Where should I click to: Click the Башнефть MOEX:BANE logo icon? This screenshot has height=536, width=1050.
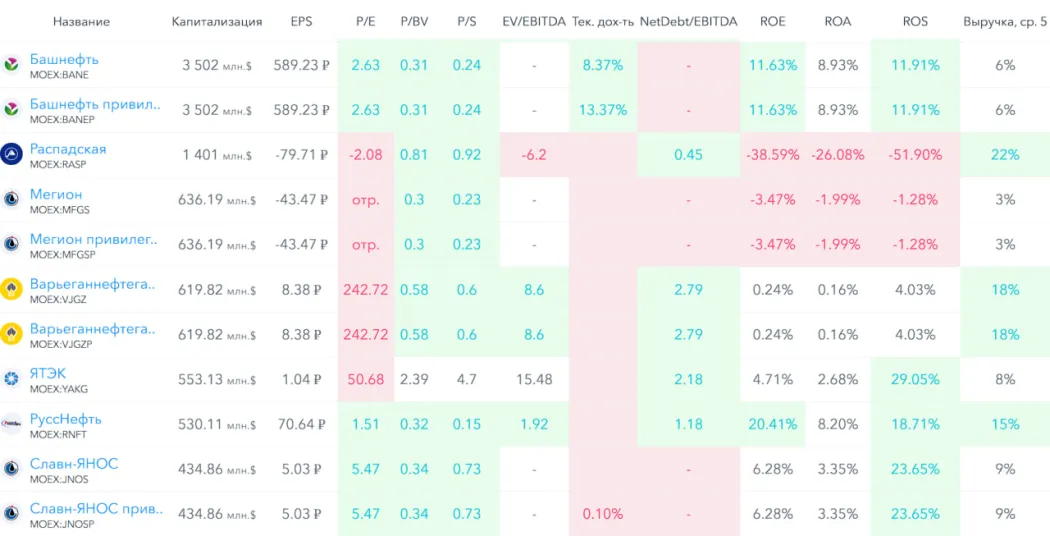pos(12,64)
